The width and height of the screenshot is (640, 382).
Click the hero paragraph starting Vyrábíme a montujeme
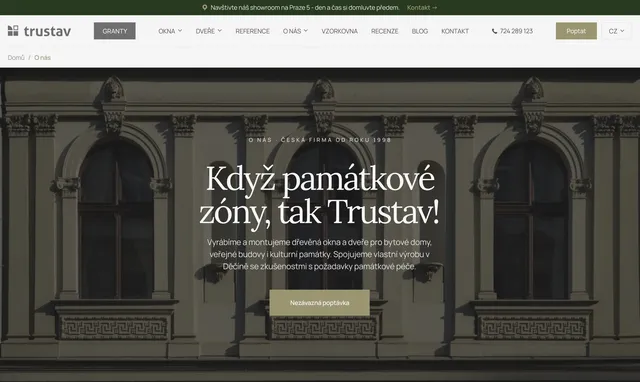point(319,254)
